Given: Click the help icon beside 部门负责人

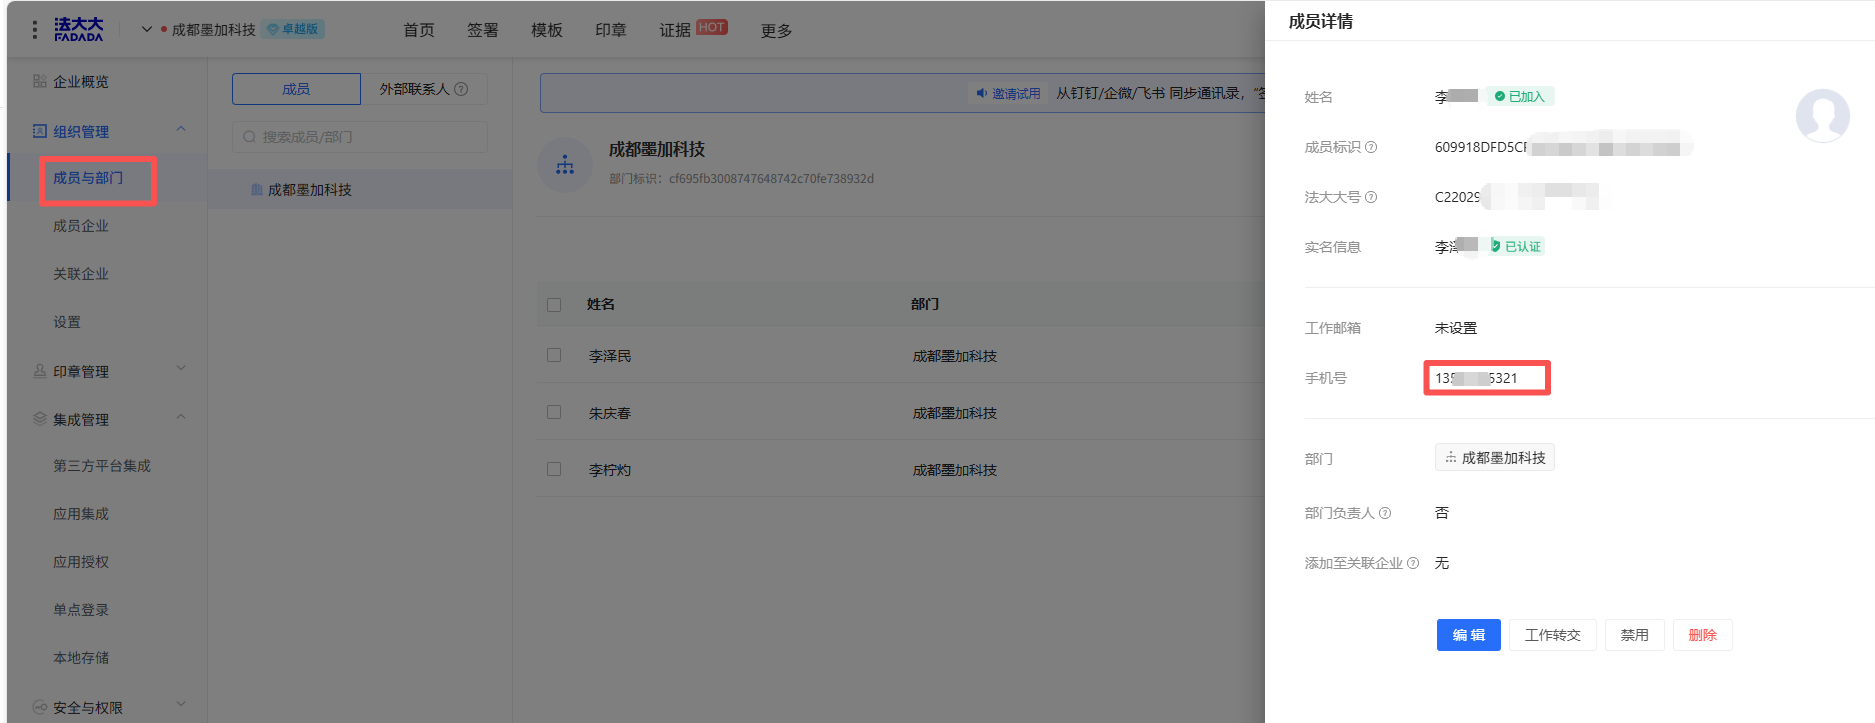Looking at the screenshot, I should (x=1385, y=513).
